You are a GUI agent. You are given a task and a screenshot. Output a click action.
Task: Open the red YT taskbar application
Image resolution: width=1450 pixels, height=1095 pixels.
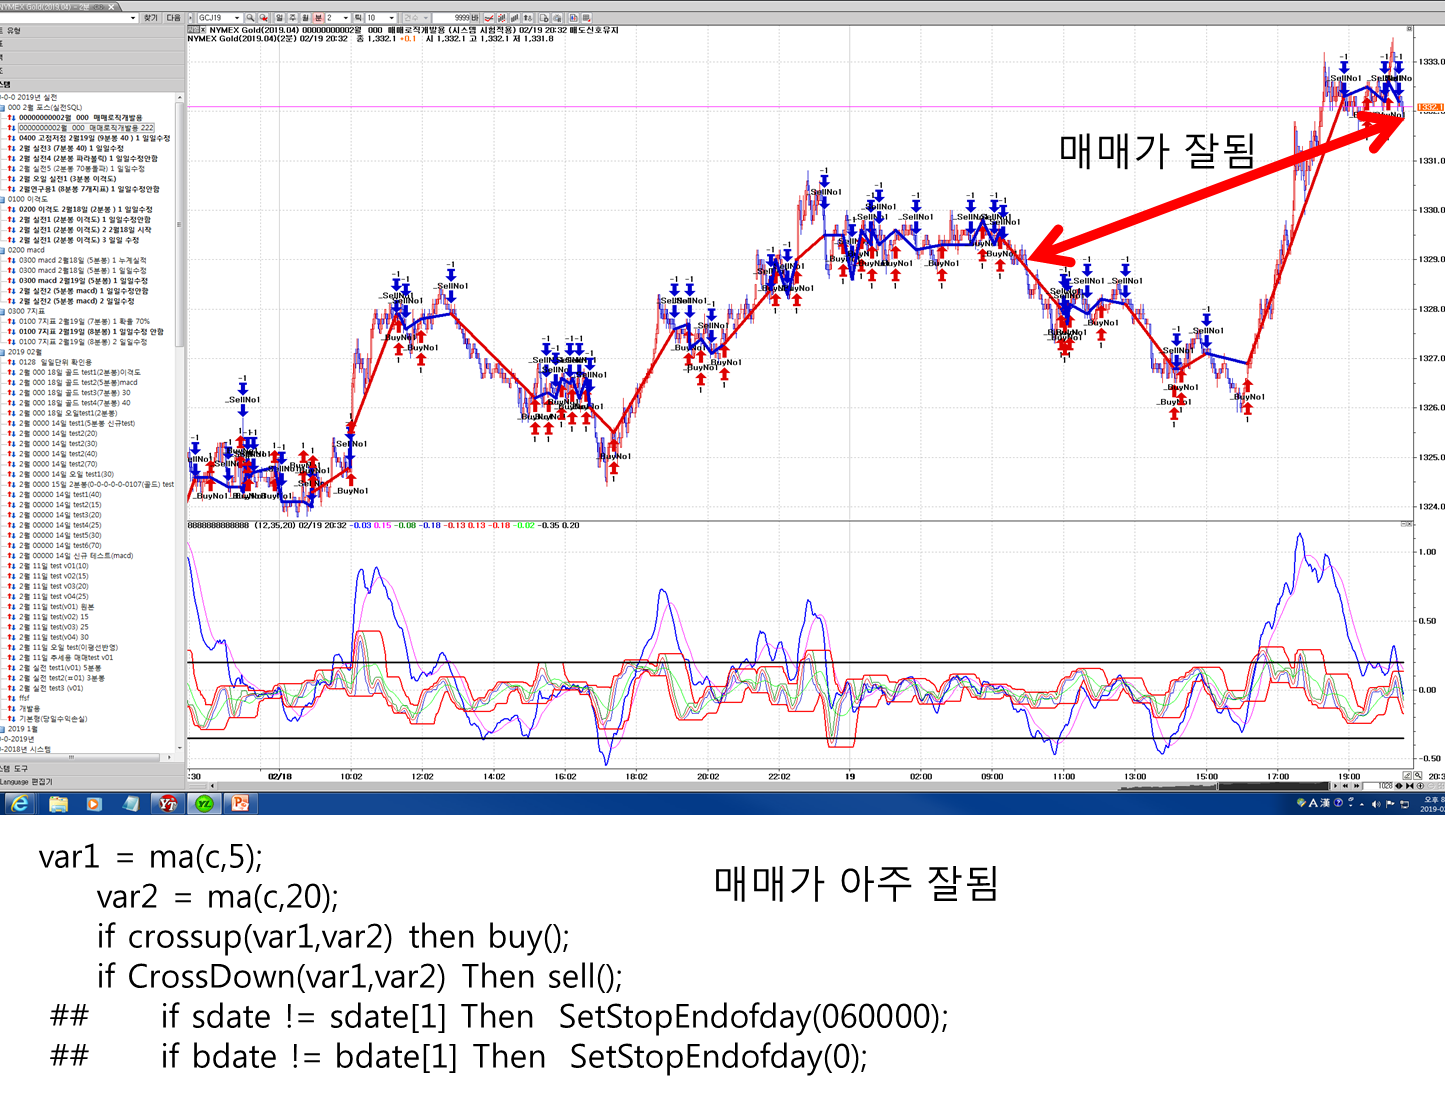coord(167,803)
